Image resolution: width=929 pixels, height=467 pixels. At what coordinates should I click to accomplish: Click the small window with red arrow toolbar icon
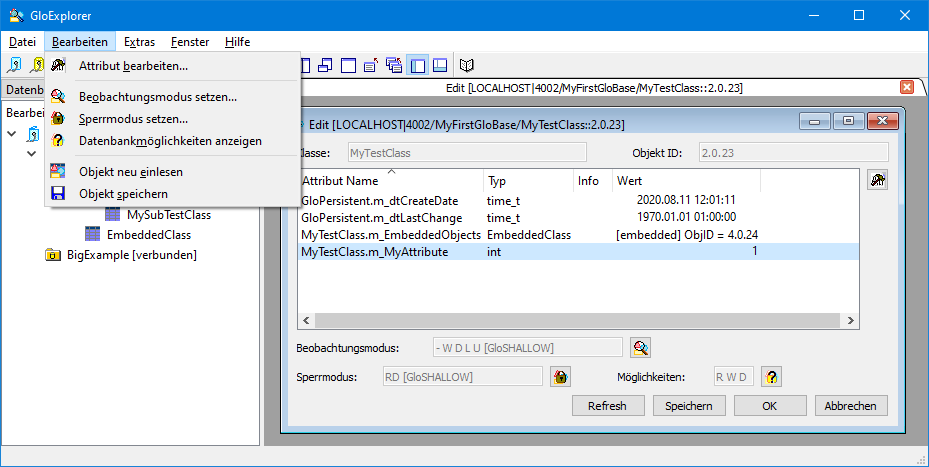pos(371,65)
